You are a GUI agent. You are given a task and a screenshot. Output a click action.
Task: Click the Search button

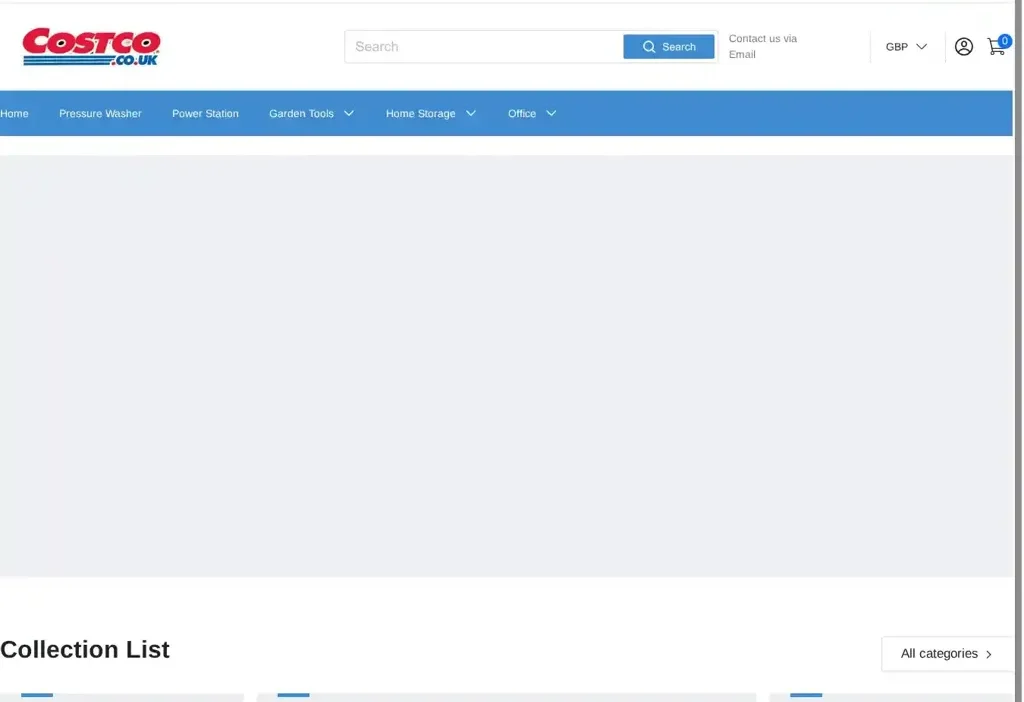[x=668, y=46]
